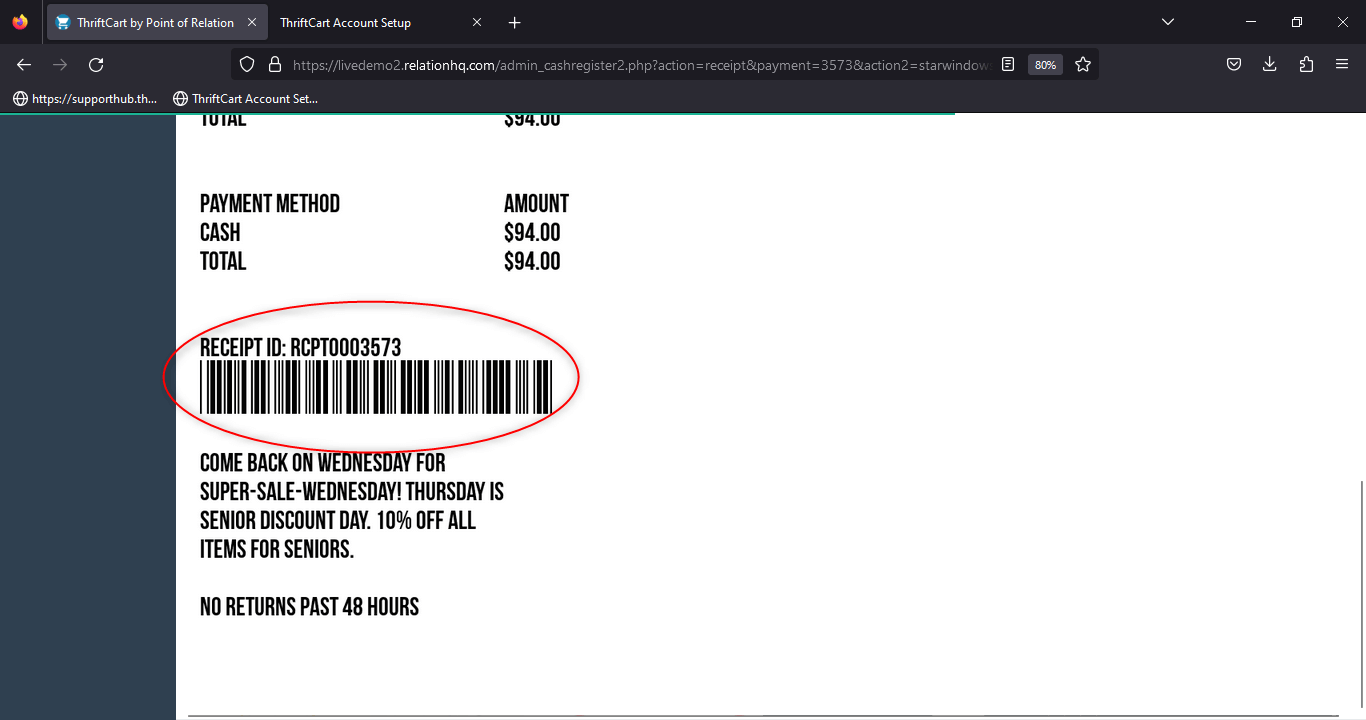The width and height of the screenshot is (1366, 720).
Task: Open the ThriftCart Account Set bookmark
Action: (246, 98)
